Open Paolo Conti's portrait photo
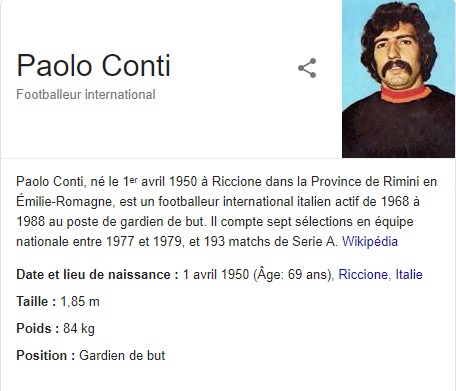Screen dimensions: 456x391 tap(399, 79)
